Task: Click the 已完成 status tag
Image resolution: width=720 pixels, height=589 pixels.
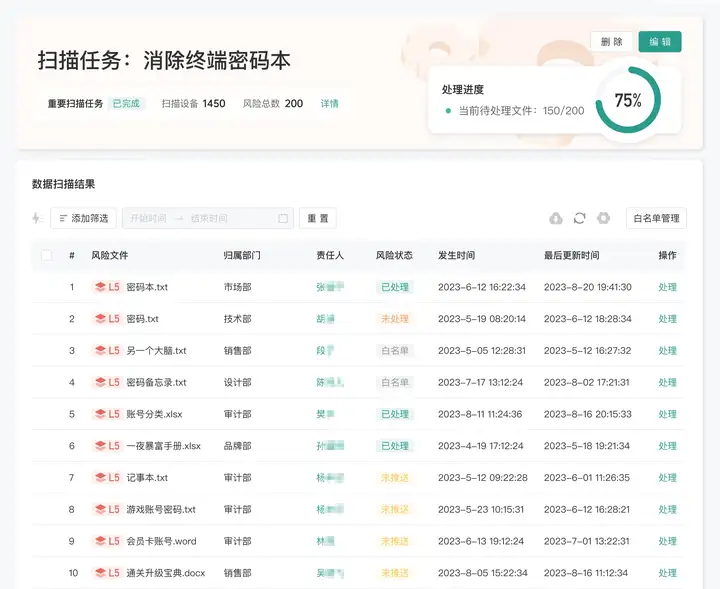Action: pyautogui.click(x=126, y=103)
